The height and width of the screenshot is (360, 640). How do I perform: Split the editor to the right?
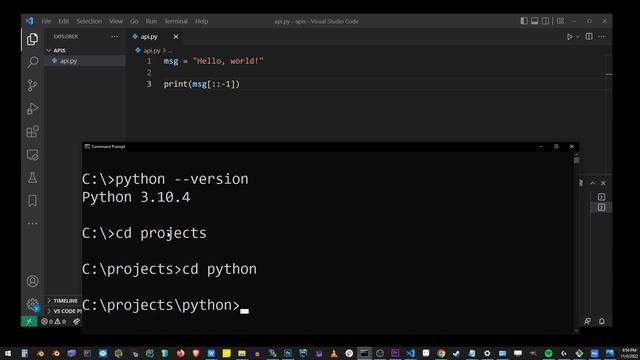tap(589, 37)
